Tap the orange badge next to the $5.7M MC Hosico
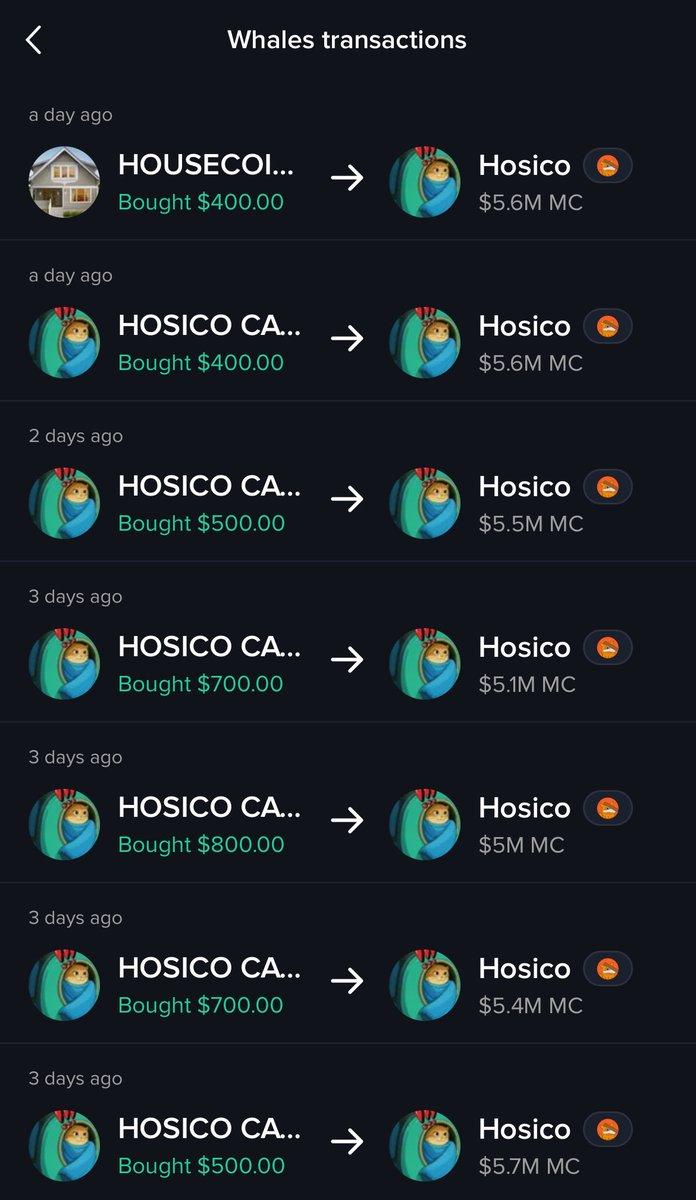696x1200 pixels. coord(607,1129)
